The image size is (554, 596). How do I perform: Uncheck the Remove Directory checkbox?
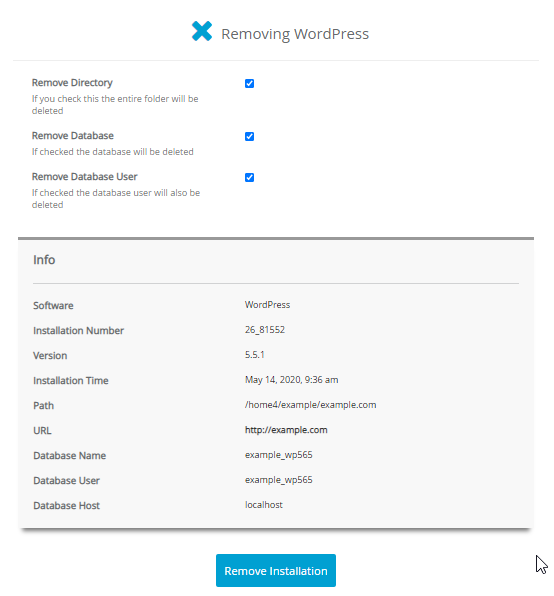click(x=249, y=83)
